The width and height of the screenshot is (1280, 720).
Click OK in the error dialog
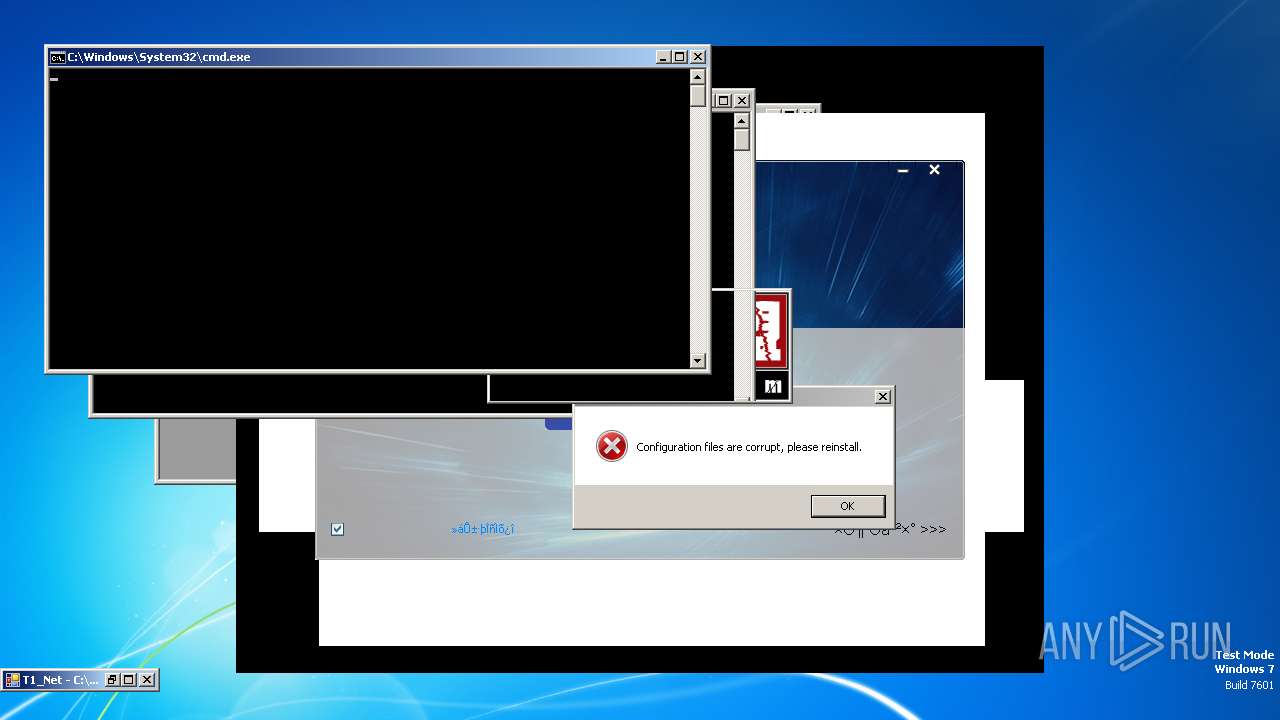(847, 506)
